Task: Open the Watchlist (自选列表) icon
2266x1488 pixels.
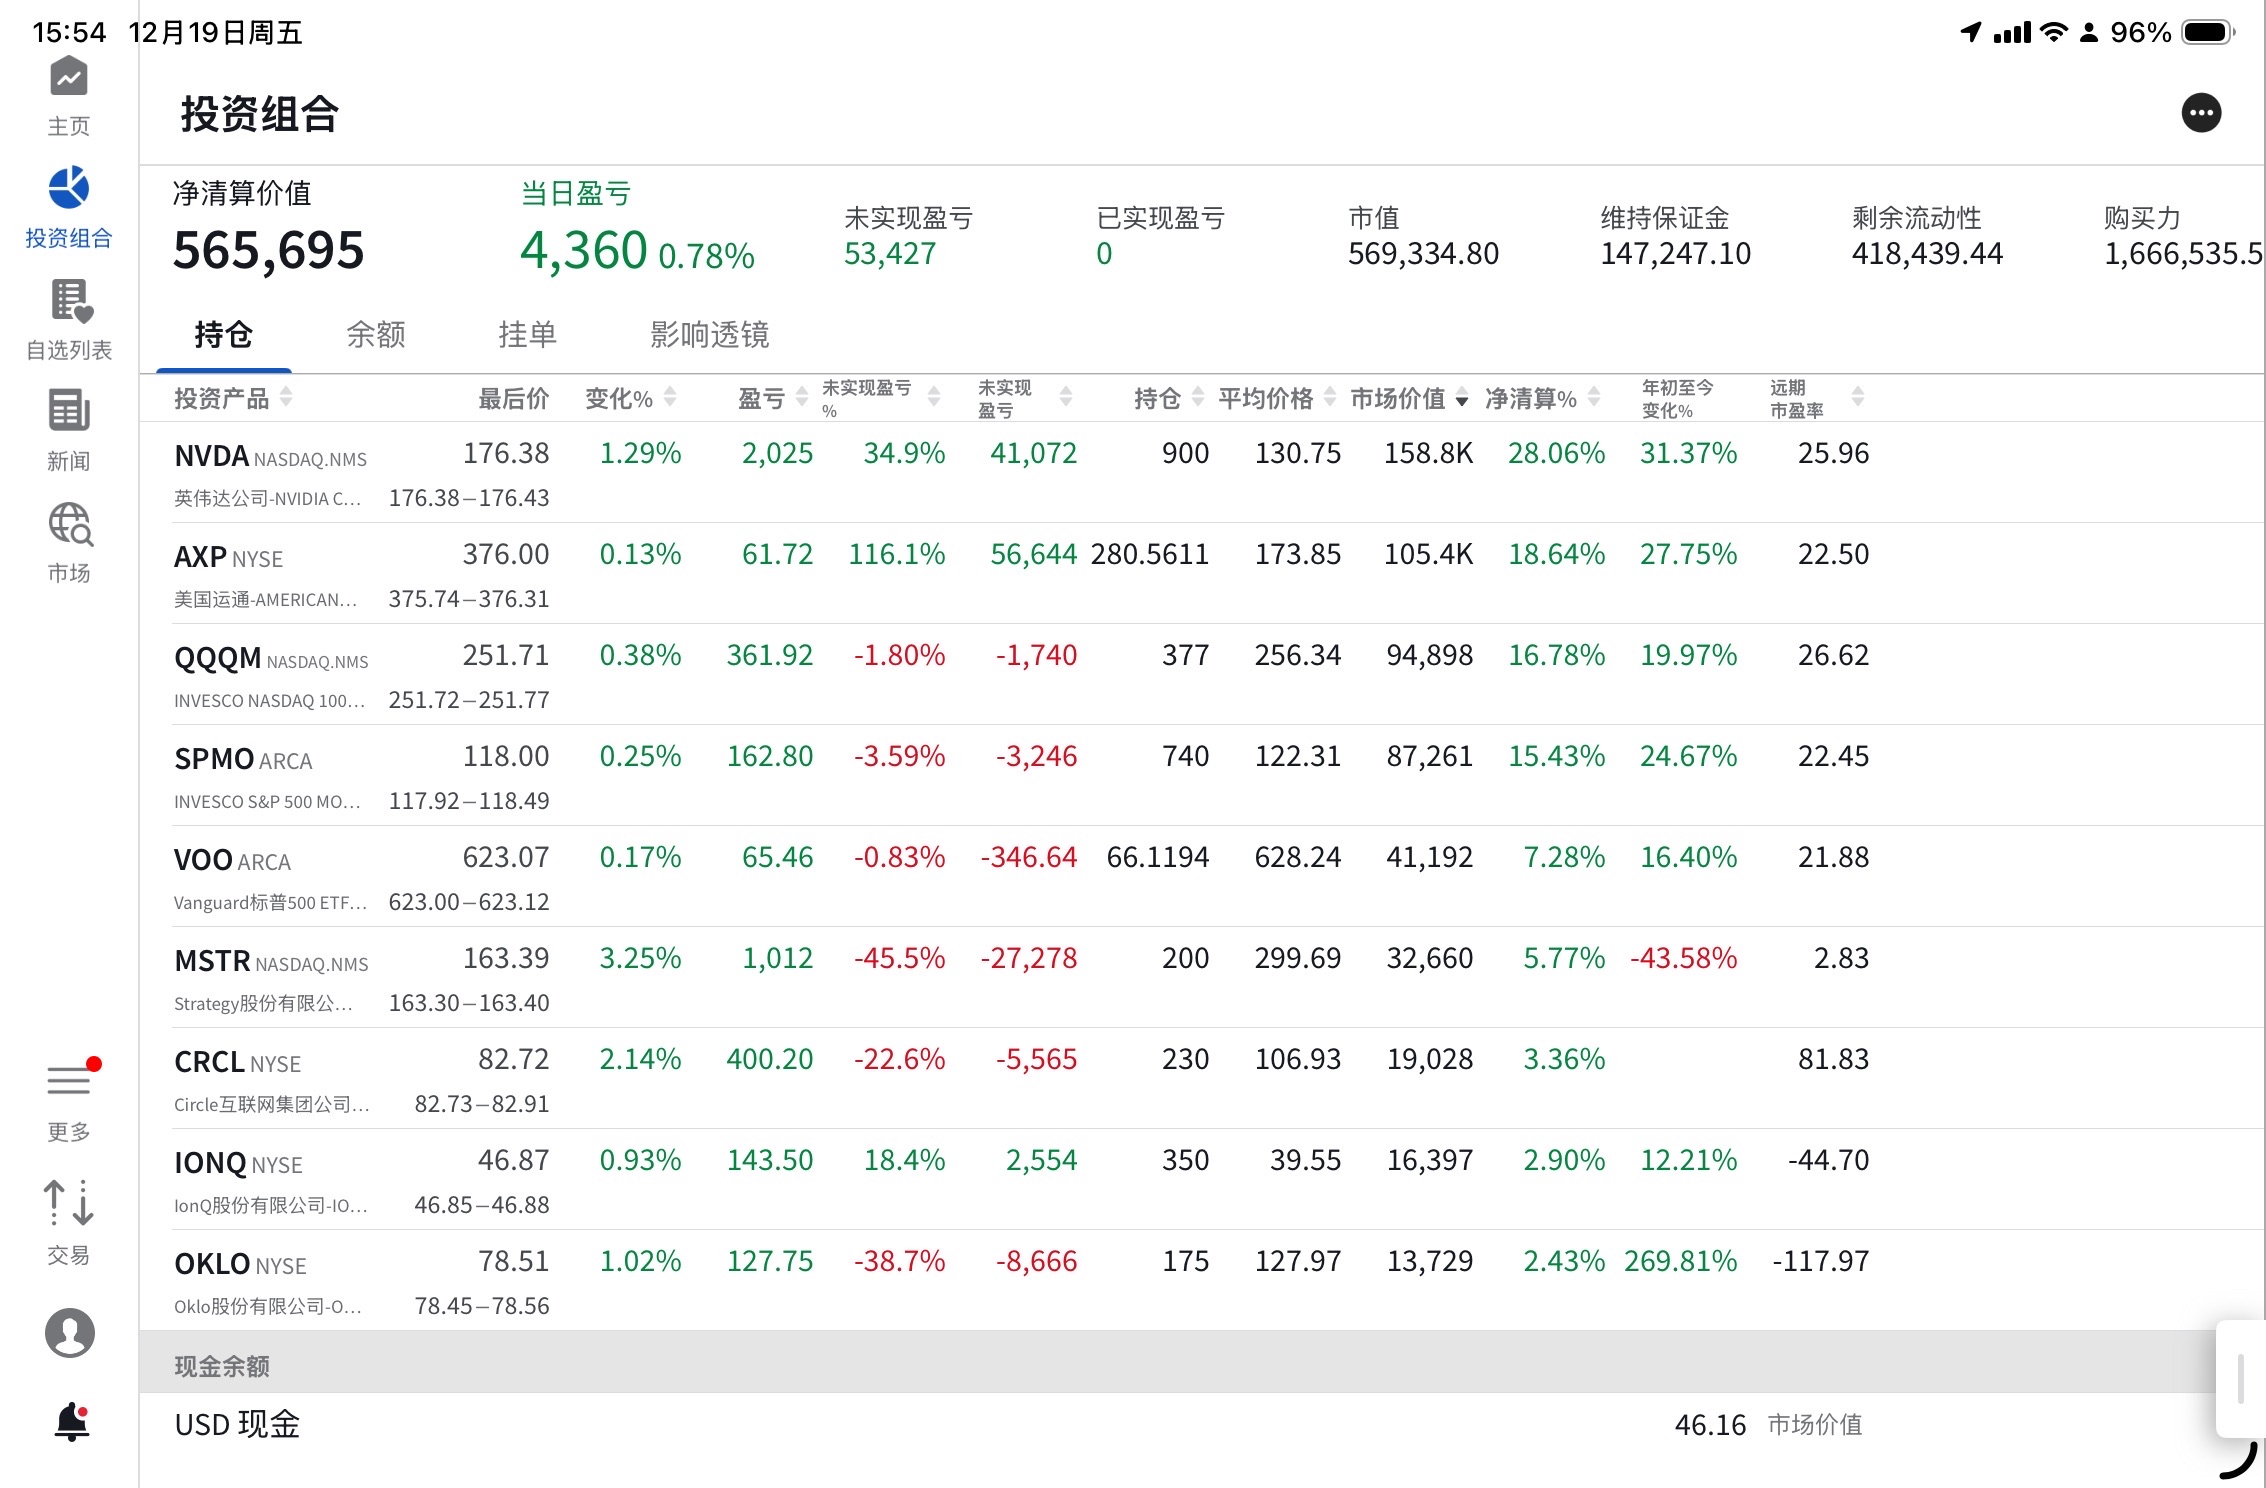Action: [69, 301]
